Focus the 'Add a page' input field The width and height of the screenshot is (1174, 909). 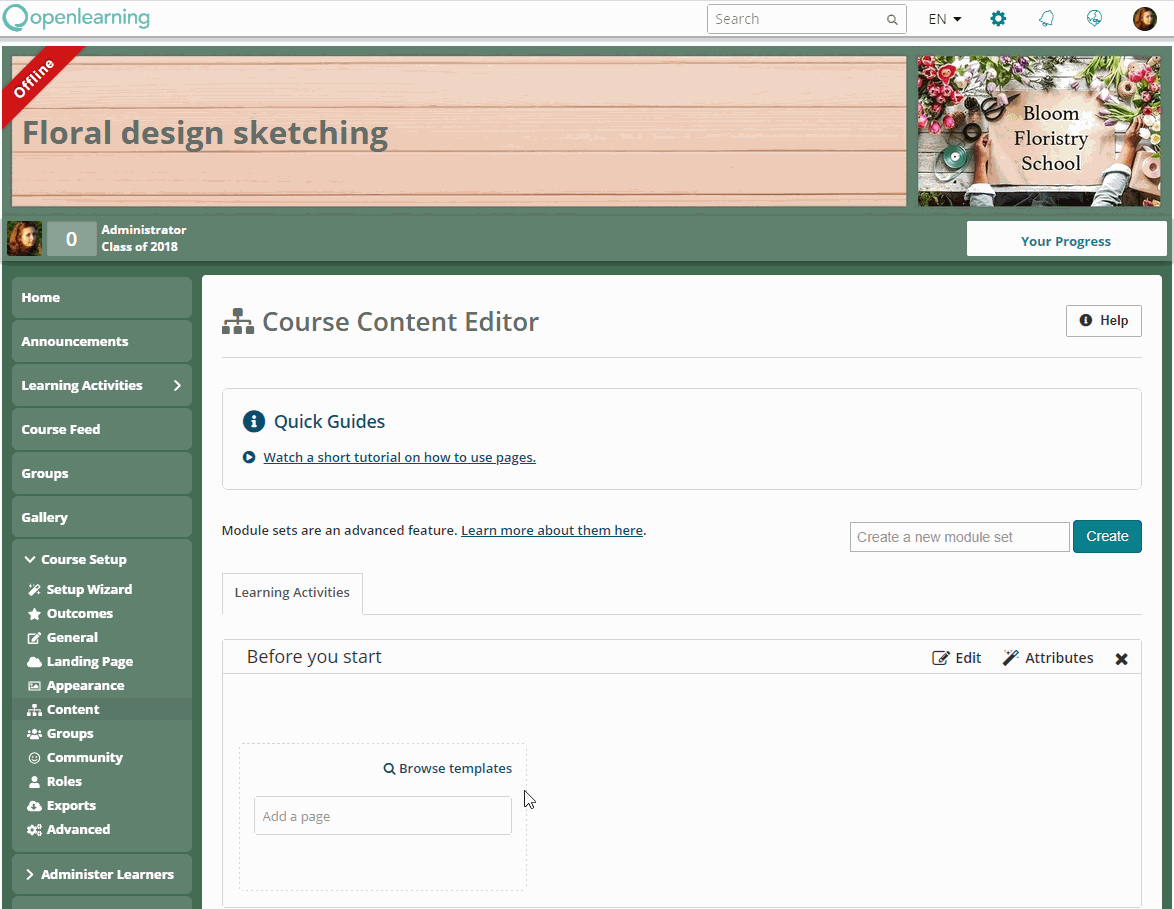[382, 816]
